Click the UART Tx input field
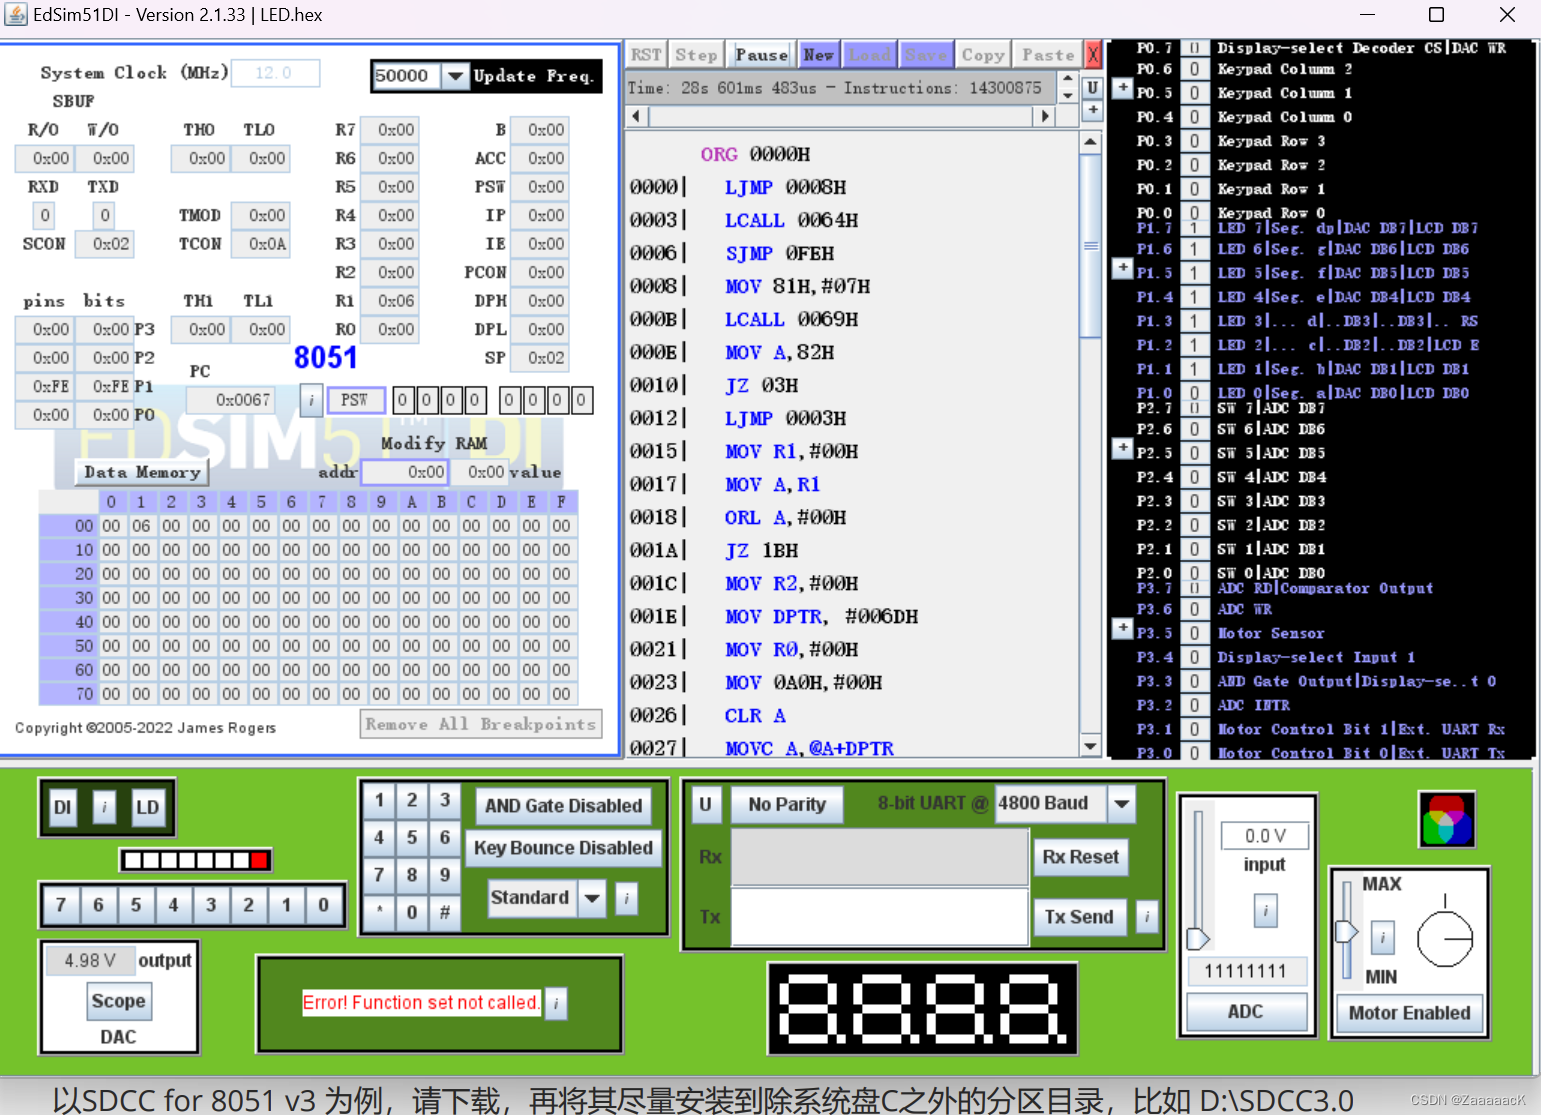 880,916
